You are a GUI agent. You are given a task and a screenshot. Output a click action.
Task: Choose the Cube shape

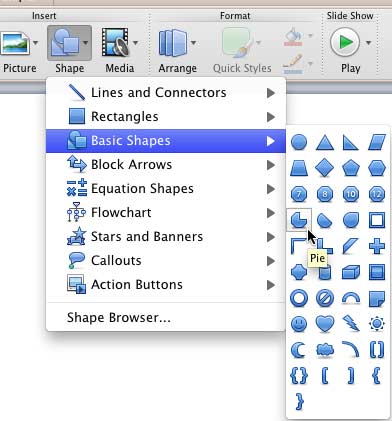click(351, 272)
